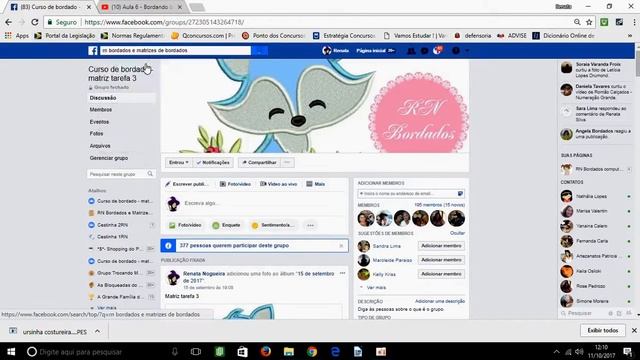Click the add members name input field
640x360 pixels.
[x=411, y=193]
